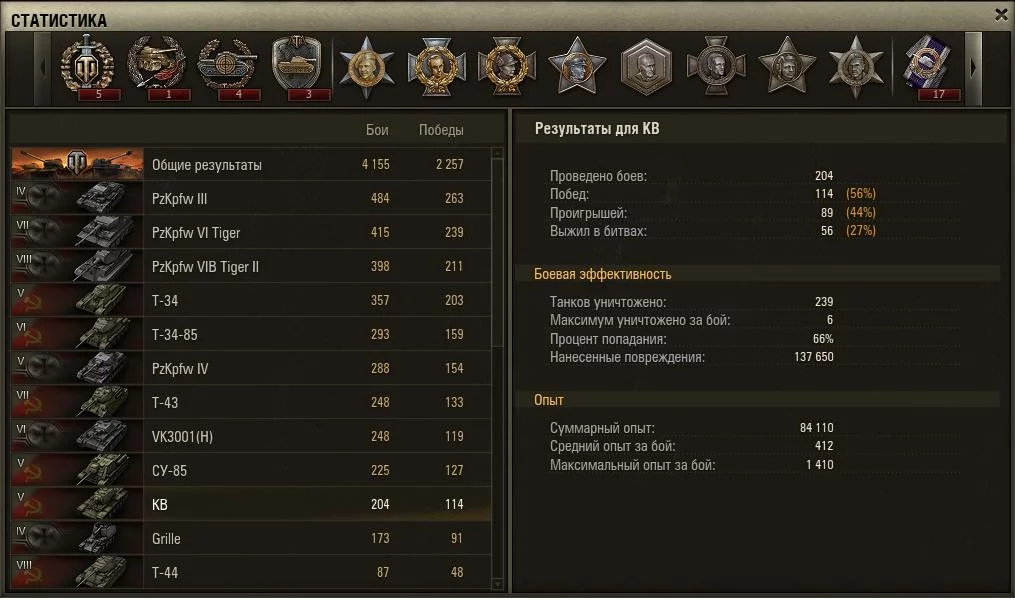This screenshot has width=1015, height=600.
Task: Show previous medals with the left arrow
Action: 43,67
